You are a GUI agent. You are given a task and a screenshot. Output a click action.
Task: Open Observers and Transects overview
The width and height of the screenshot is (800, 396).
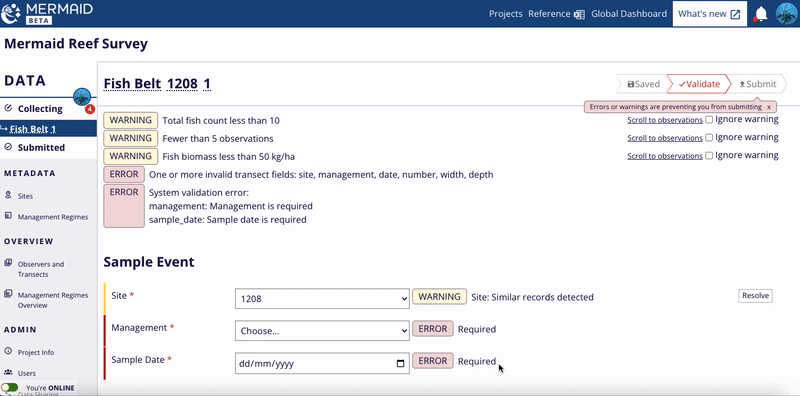(x=41, y=269)
